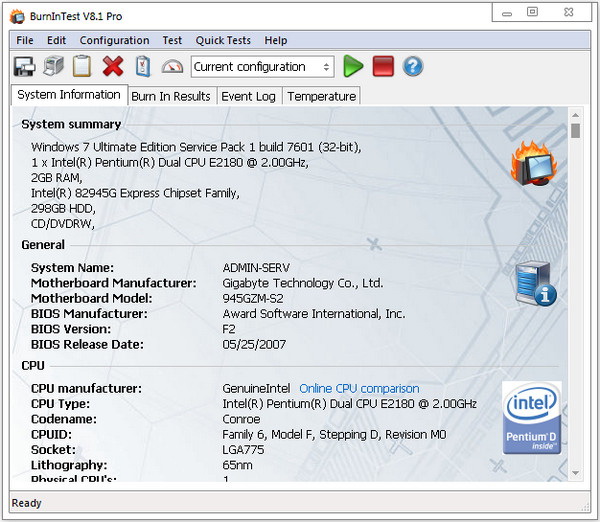Click the vertical scrollbar thumb

pyautogui.click(x=576, y=130)
